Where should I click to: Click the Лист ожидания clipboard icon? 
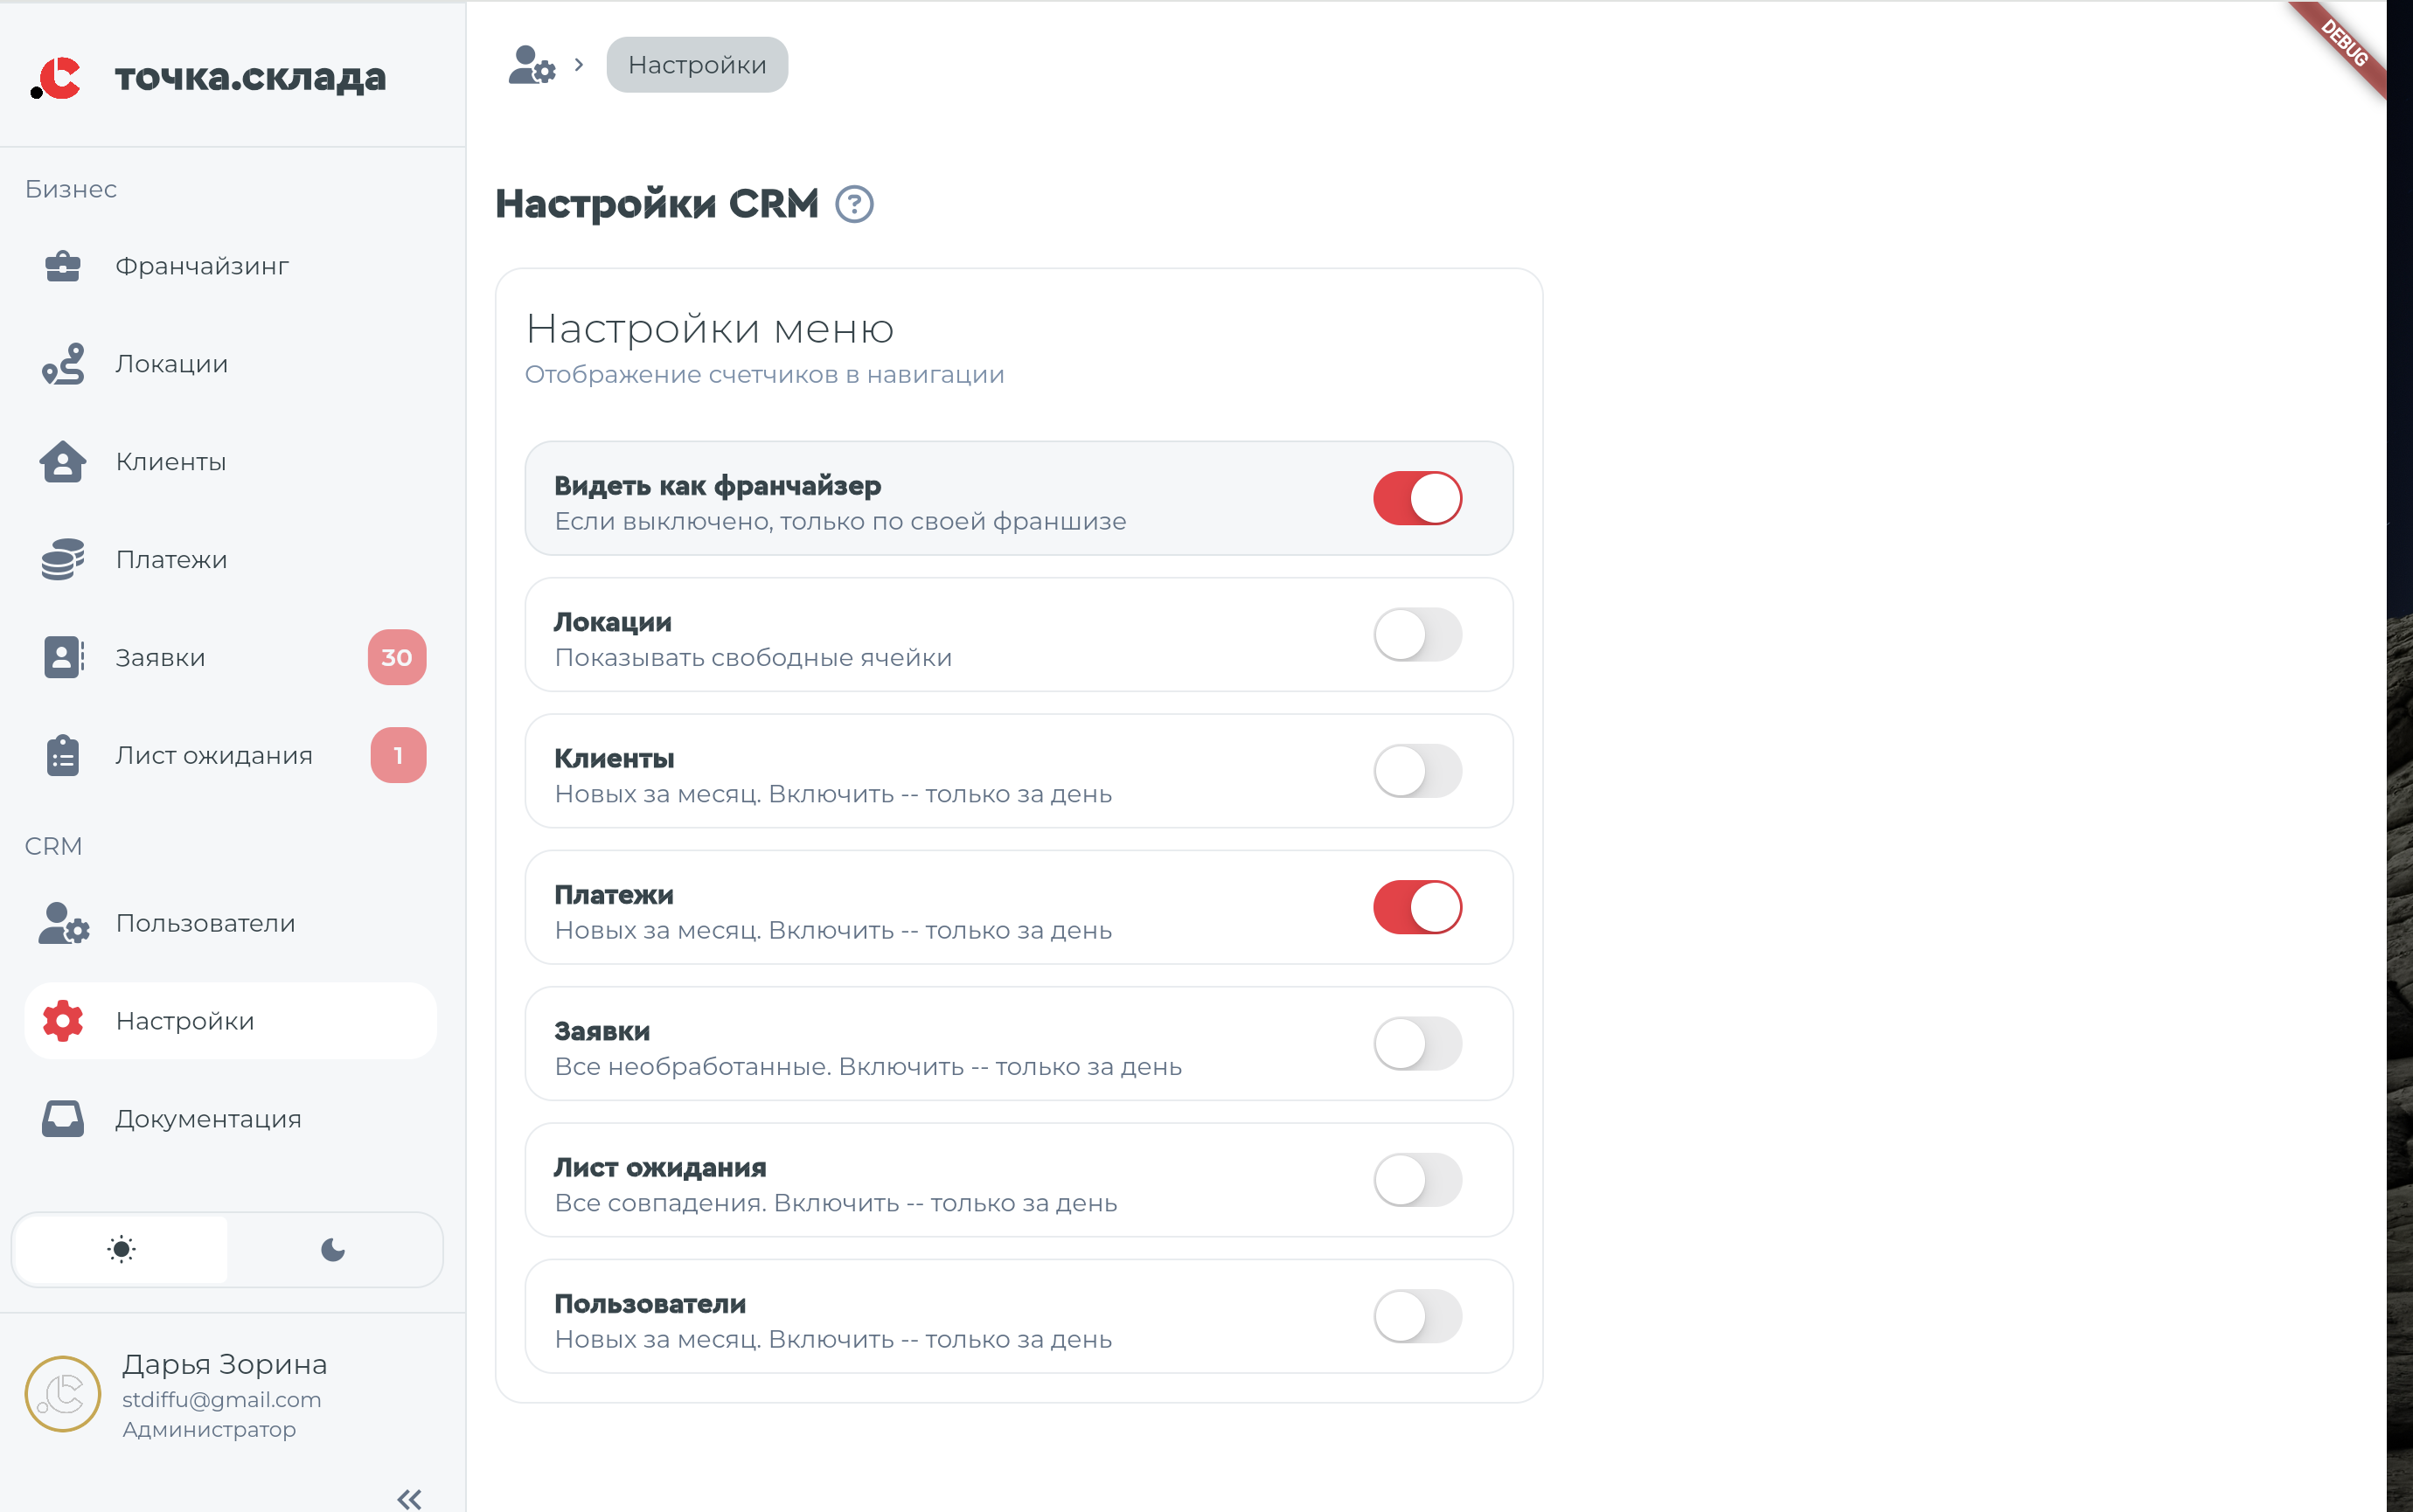[x=62, y=755]
